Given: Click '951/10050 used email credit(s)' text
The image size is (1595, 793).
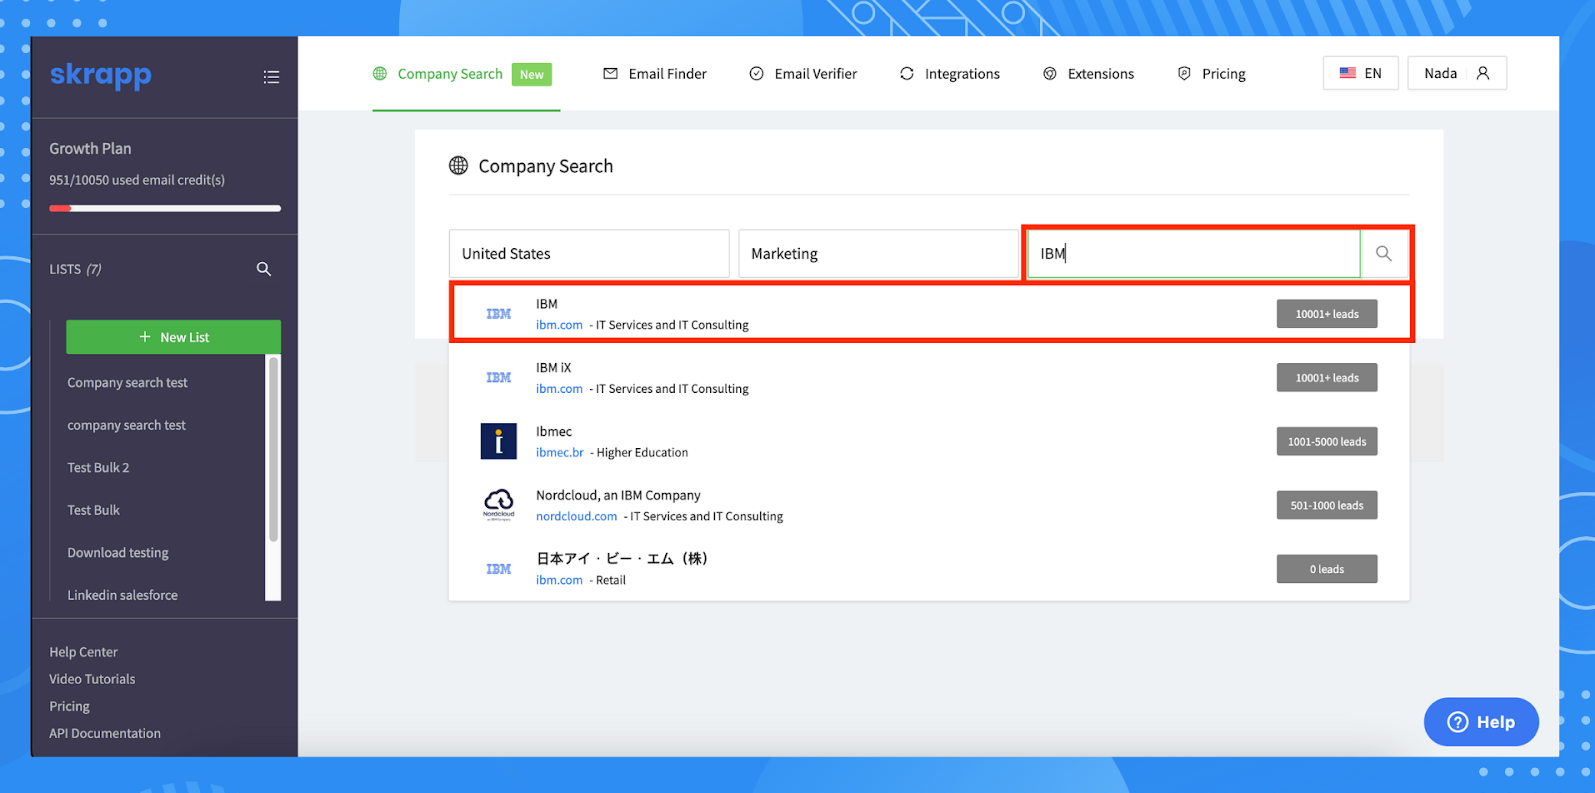Looking at the screenshot, I should pos(137,180).
